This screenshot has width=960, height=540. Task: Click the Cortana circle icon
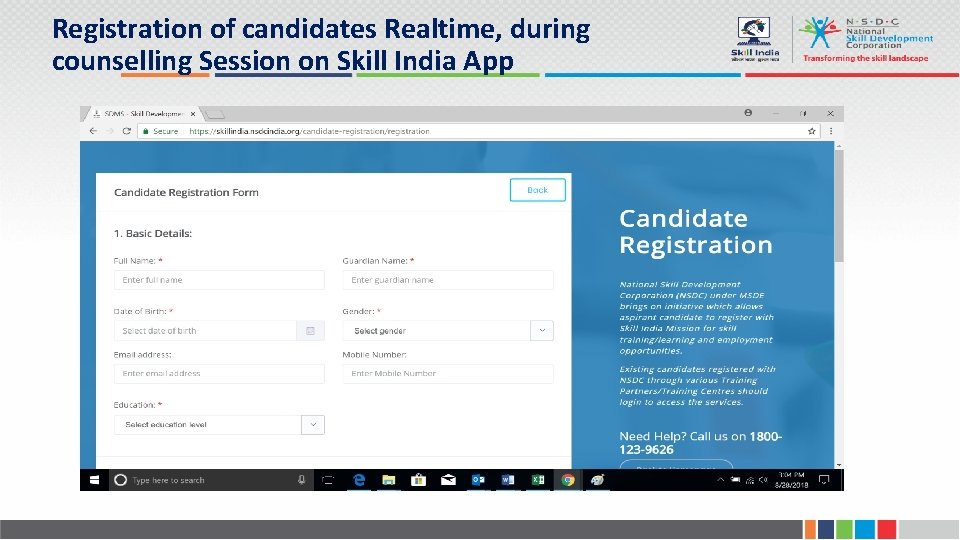121,480
